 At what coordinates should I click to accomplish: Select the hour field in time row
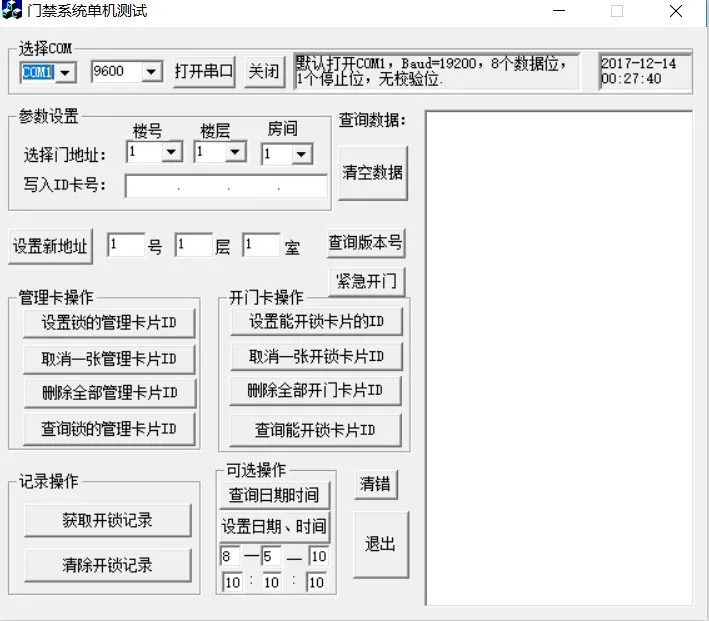click(x=232, y=582)
